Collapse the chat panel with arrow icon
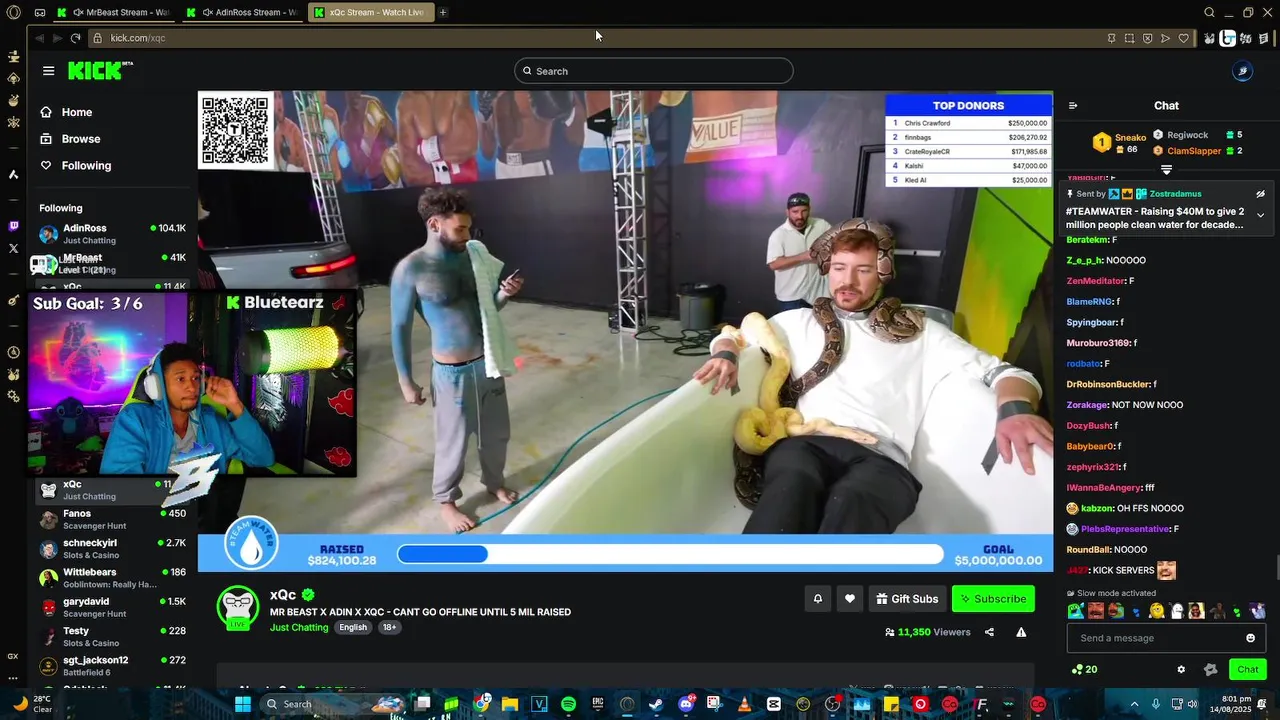The width and height of the screenshot is (1280, 720). click(x=1073, y=105)
